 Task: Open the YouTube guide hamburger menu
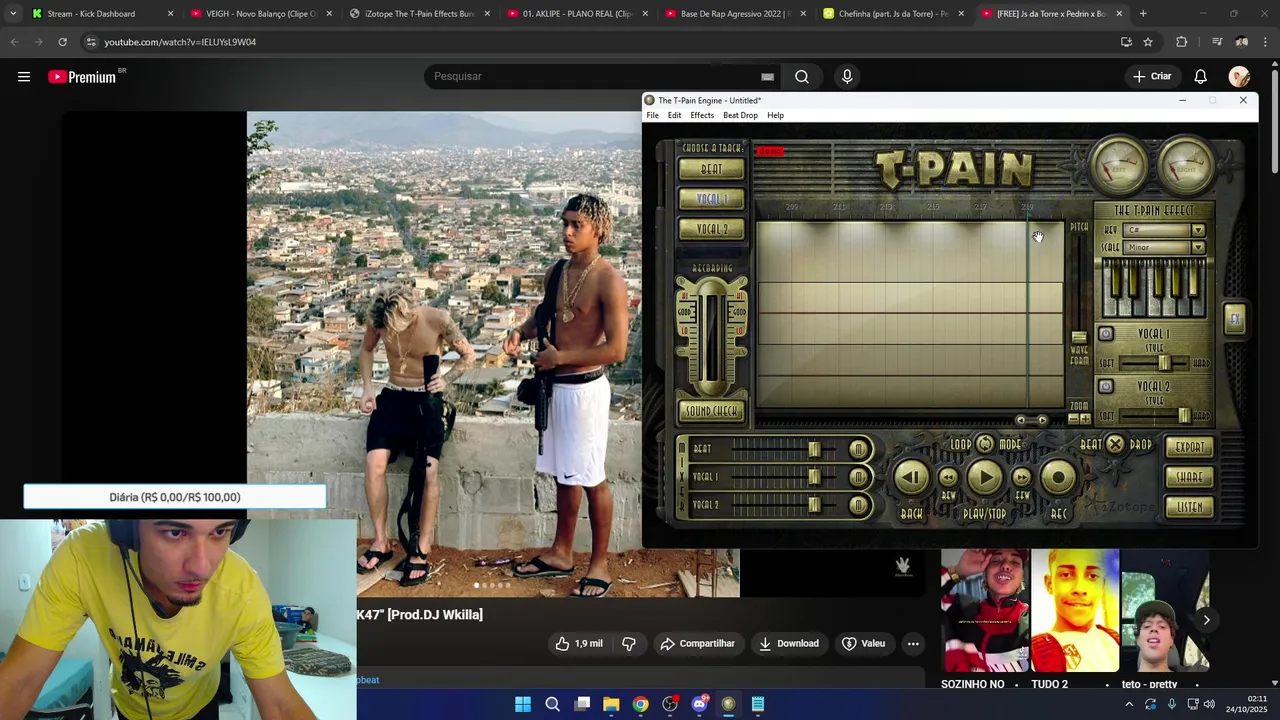(24, 77)
